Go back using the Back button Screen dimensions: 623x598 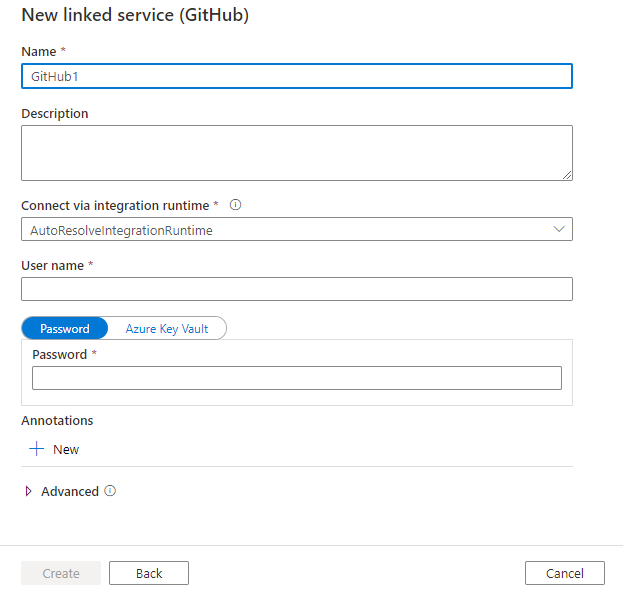click(x=149, y=573)
